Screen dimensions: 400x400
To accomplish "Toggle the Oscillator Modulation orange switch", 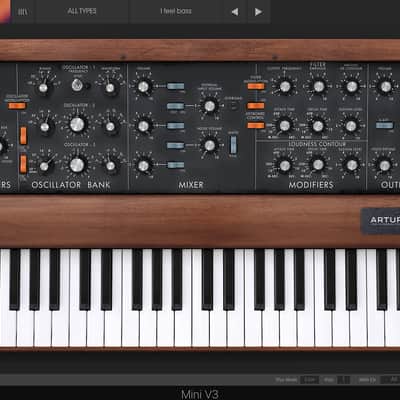I will tap(17, 106).
